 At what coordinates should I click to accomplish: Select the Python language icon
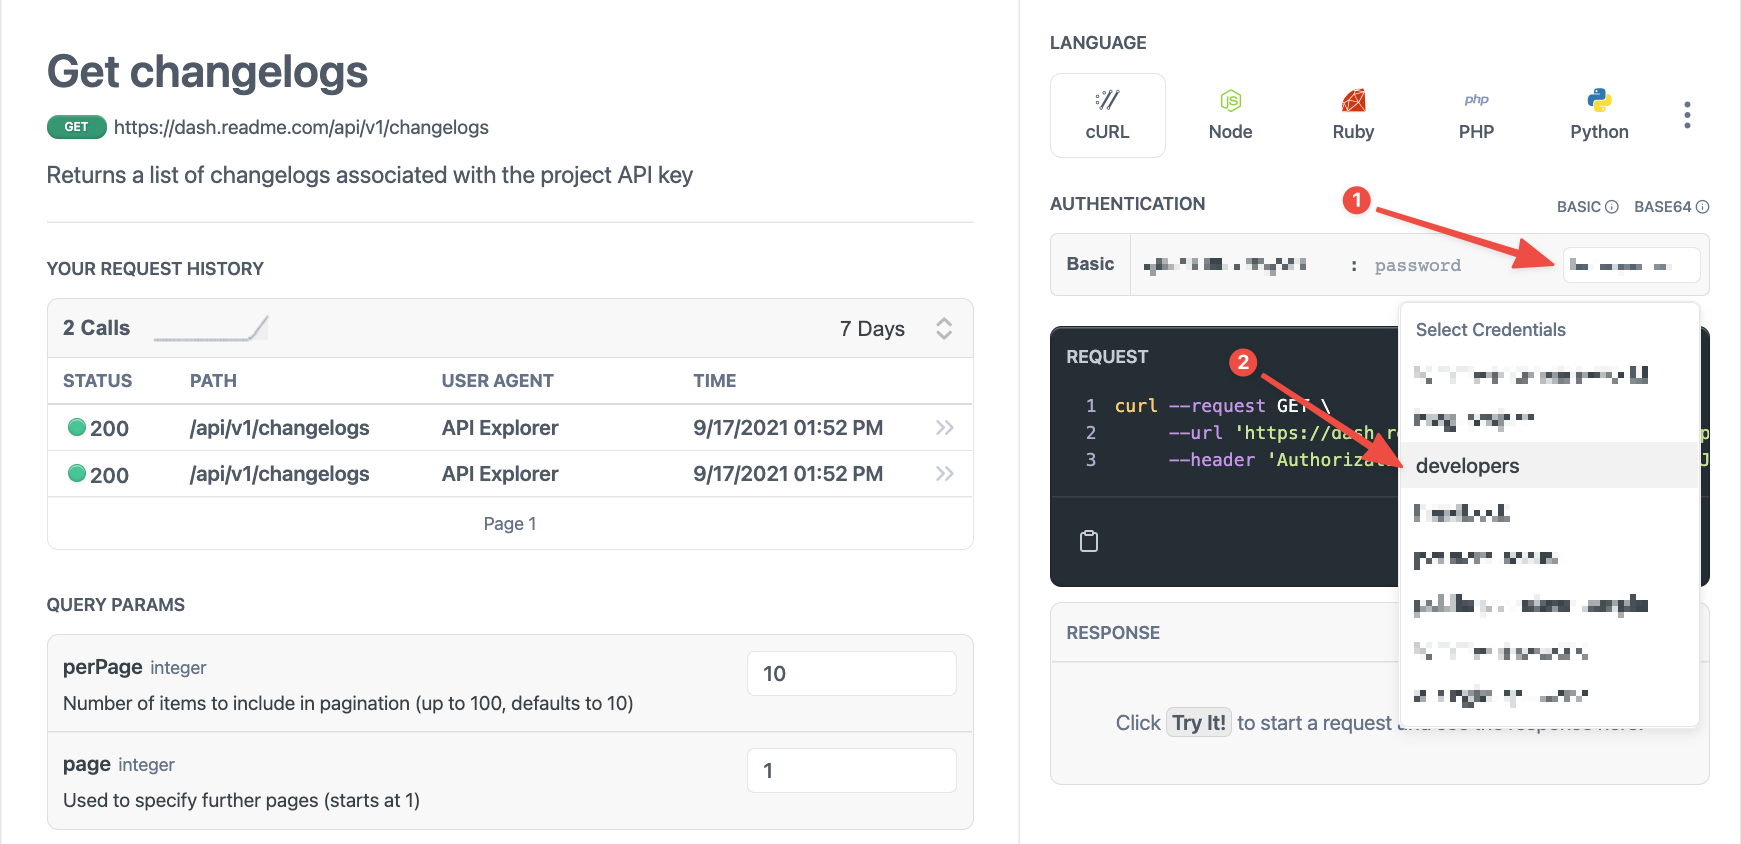pos(1599,101)
